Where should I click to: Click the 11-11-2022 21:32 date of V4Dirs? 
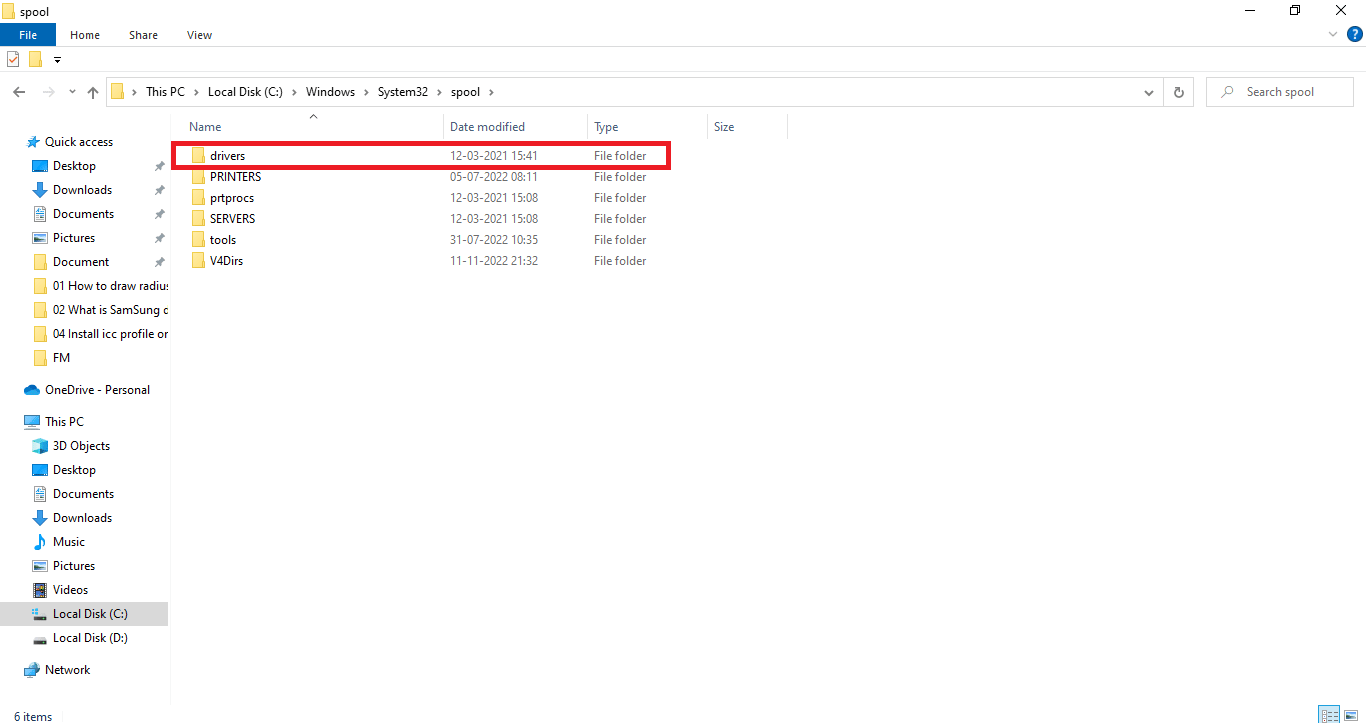(494, 261)
